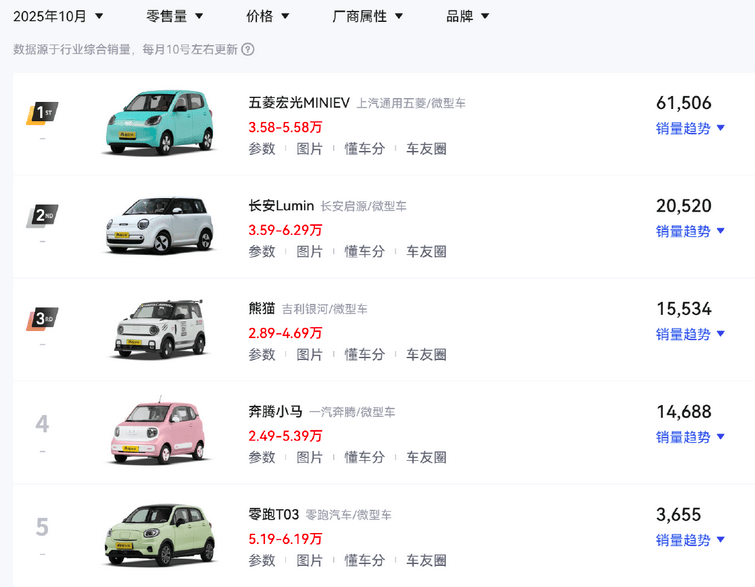View 参数 for 长安Lumin

point(262,251)
